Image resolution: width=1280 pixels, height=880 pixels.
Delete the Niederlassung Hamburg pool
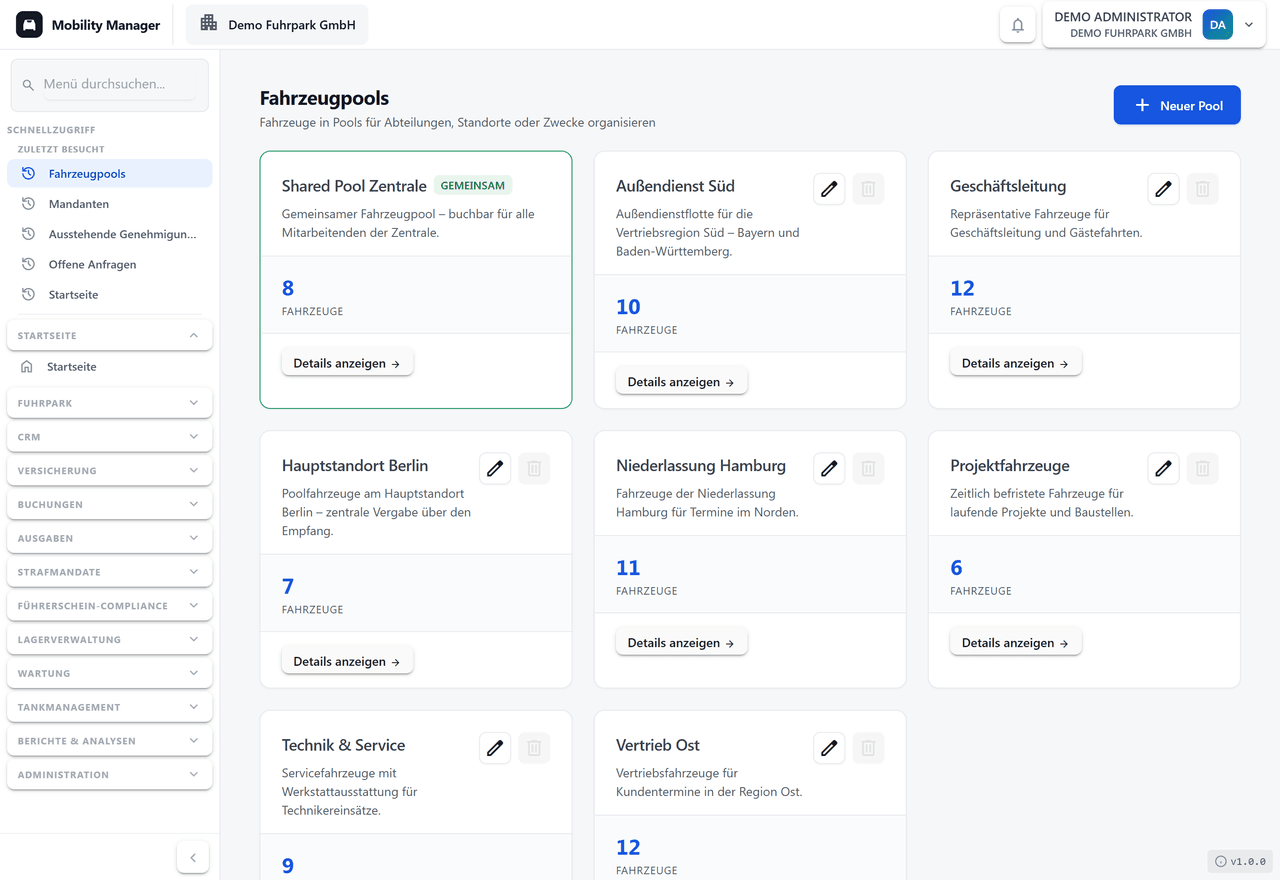pyautogui.click(x=868, y=468)
